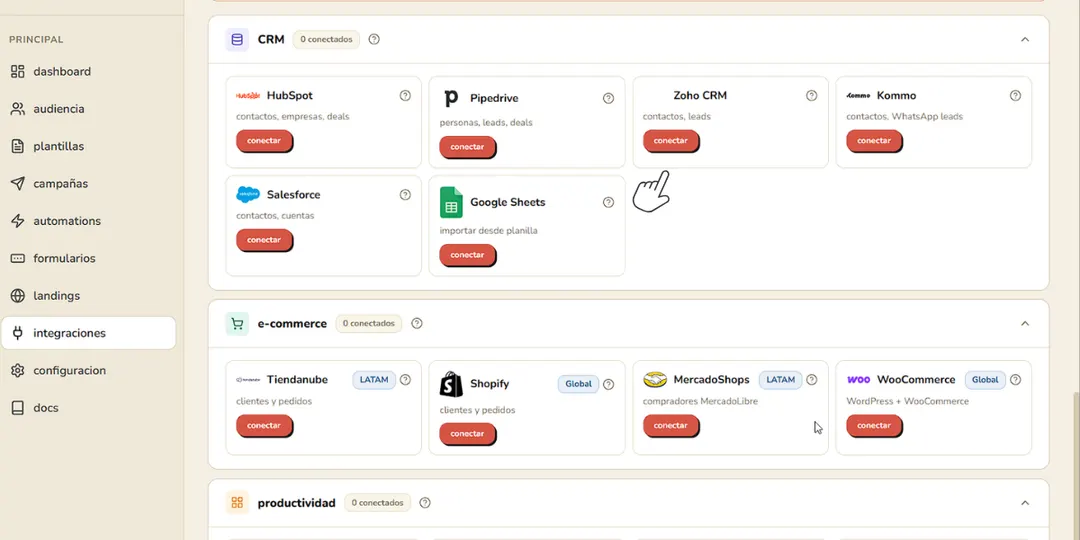Click help icon next to e-commerce heading
Image resolution: width=1080 pixels, height=540 pixels.
click(x=417, y=324)
